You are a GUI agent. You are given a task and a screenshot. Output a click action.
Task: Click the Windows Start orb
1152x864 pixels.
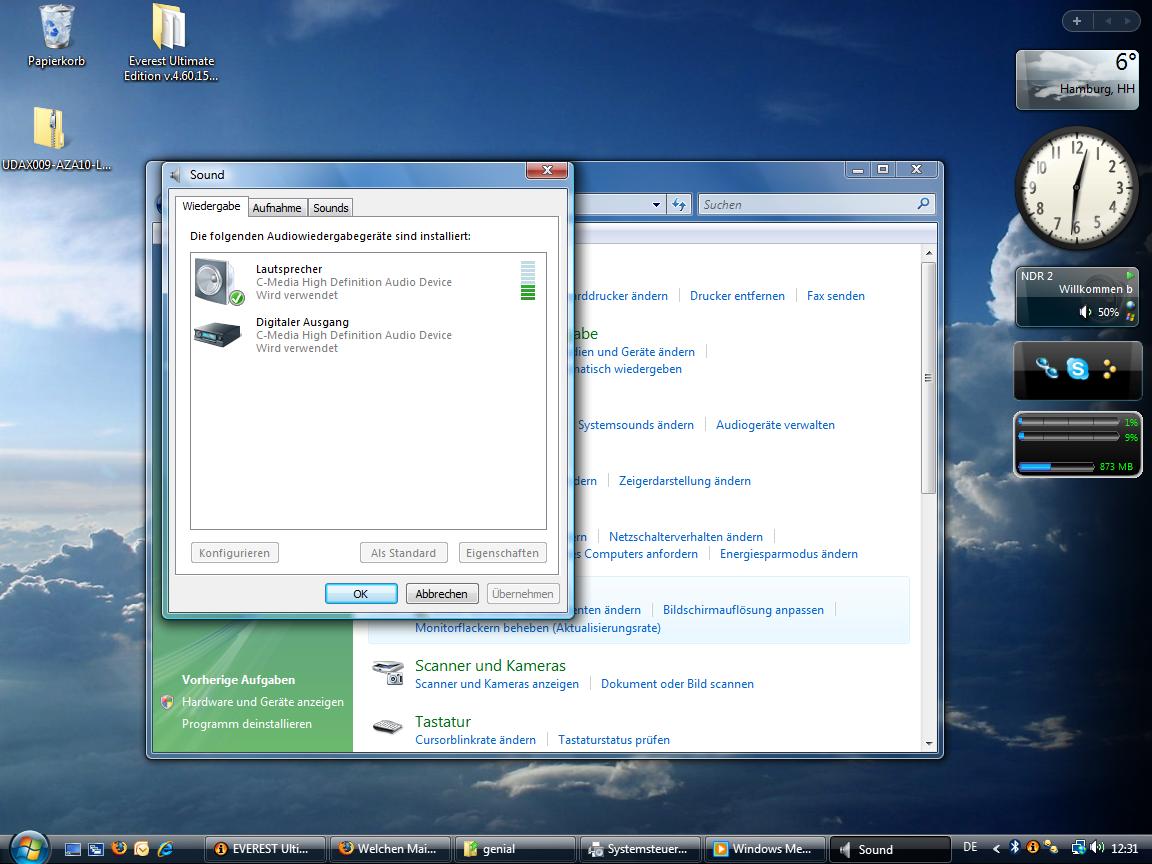click(x=29, y=849)
